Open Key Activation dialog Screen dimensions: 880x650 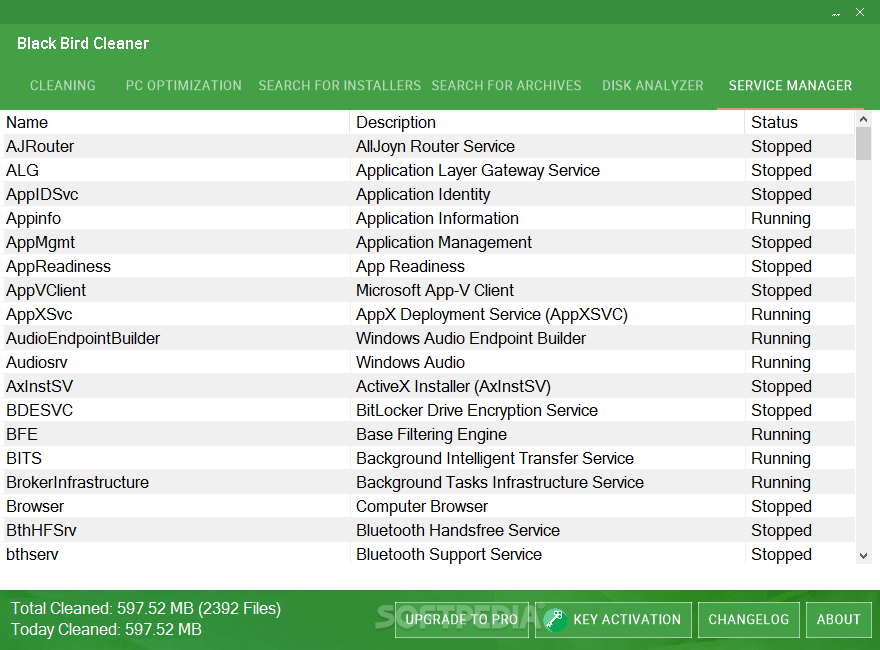(x=613, y=620)
